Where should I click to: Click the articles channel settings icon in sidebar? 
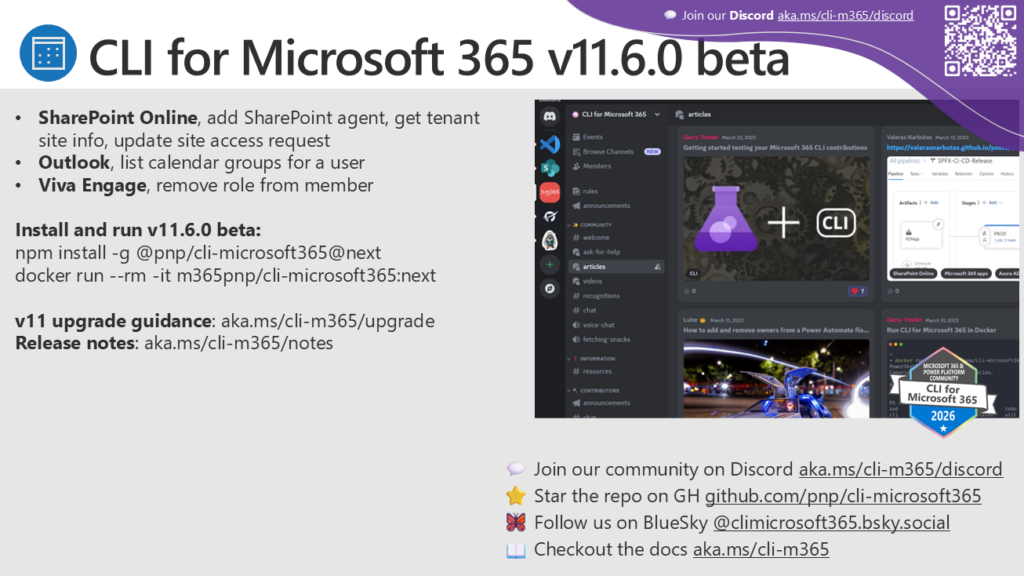657,266
